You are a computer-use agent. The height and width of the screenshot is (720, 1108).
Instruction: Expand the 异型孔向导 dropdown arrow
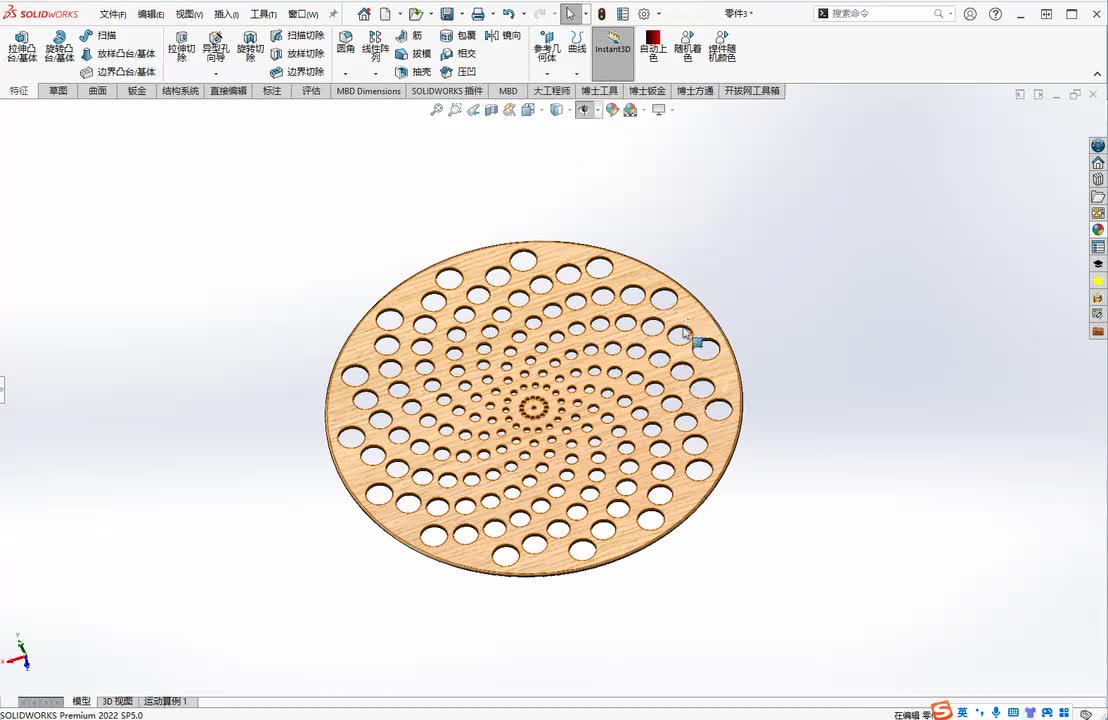(x=216, y=73)
